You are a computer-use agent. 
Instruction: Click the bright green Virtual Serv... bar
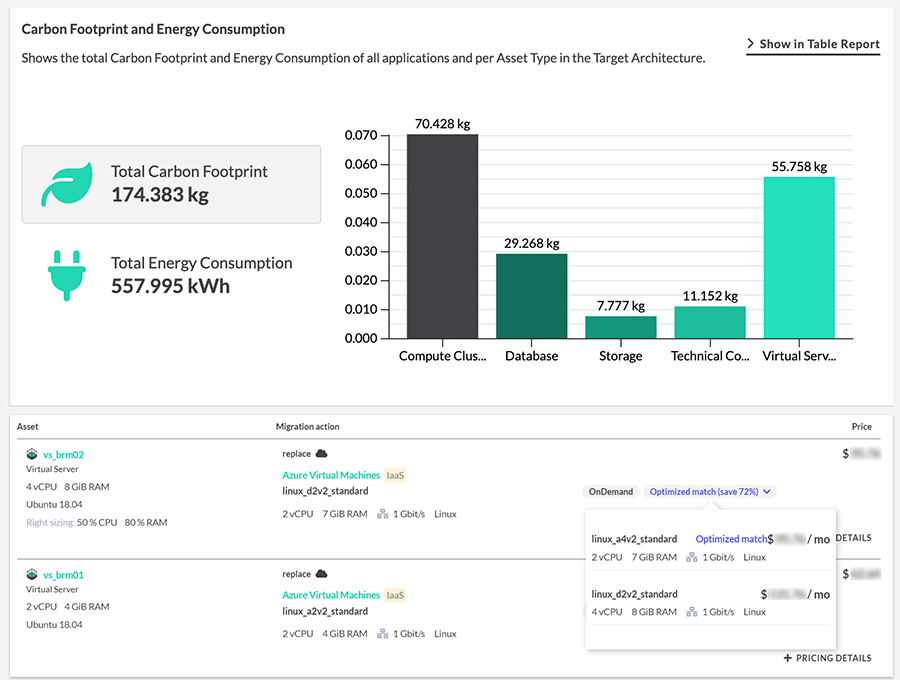(799, 258)
